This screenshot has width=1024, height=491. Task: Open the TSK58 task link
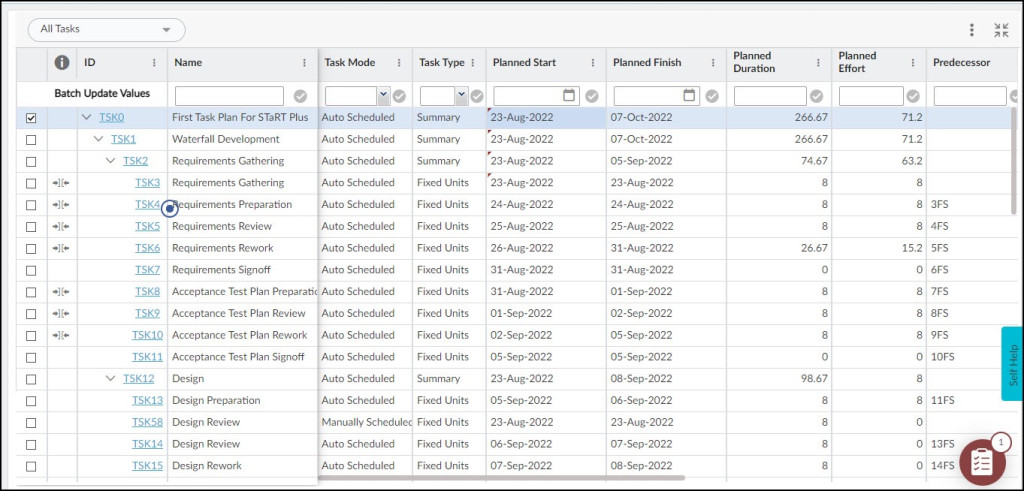tap(148, 422)
